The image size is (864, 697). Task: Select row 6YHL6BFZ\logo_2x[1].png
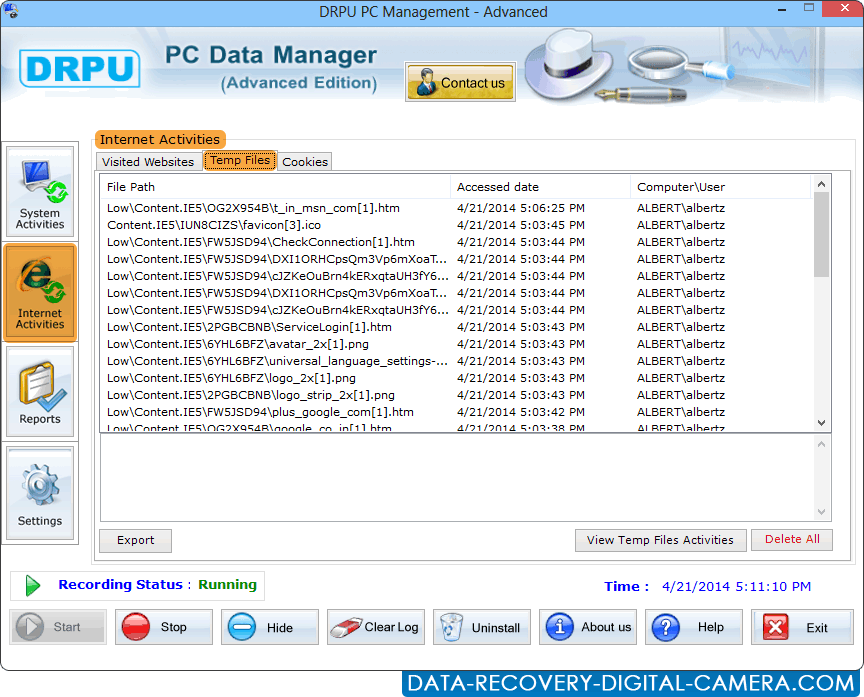(x=456, y=379)
